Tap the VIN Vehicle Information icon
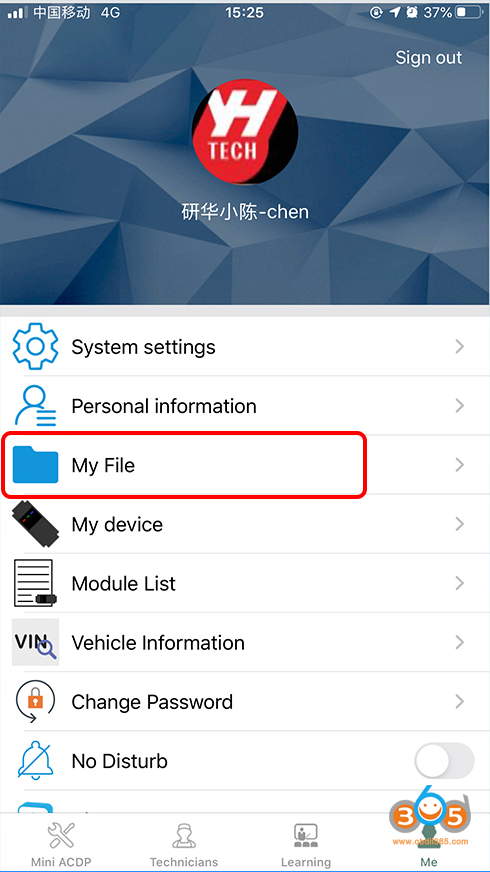490x872 pixels. [35, 642]
